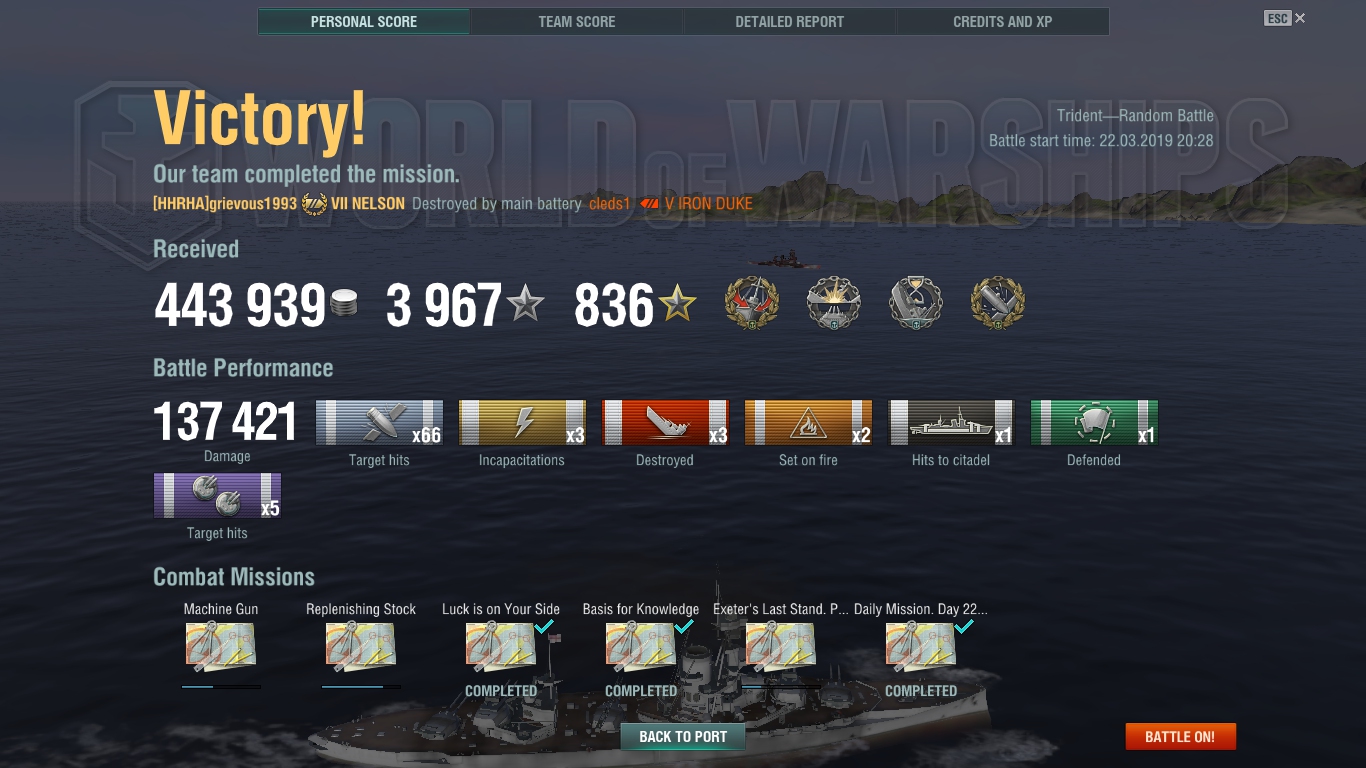Image resolution: width=1366 pixels, height=768 pixels.
Task: Open the Machine Gun combat mission
Action: click(x=221, y=646)
